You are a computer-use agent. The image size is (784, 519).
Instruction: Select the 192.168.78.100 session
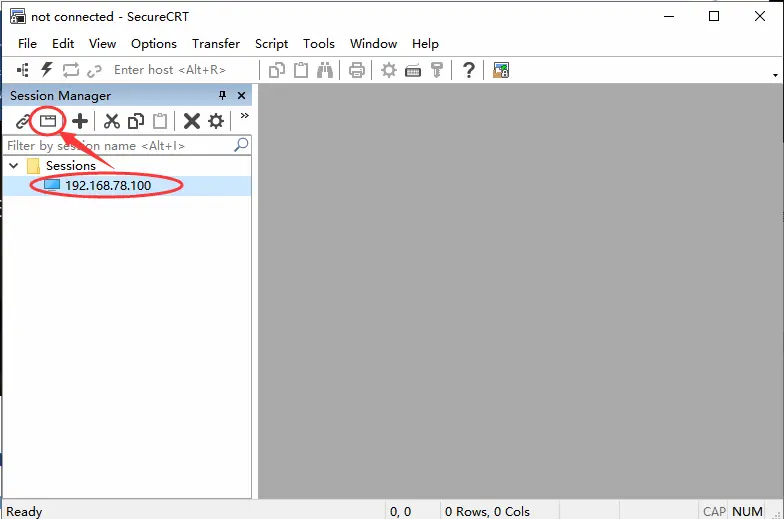click(x=108, y=186)
